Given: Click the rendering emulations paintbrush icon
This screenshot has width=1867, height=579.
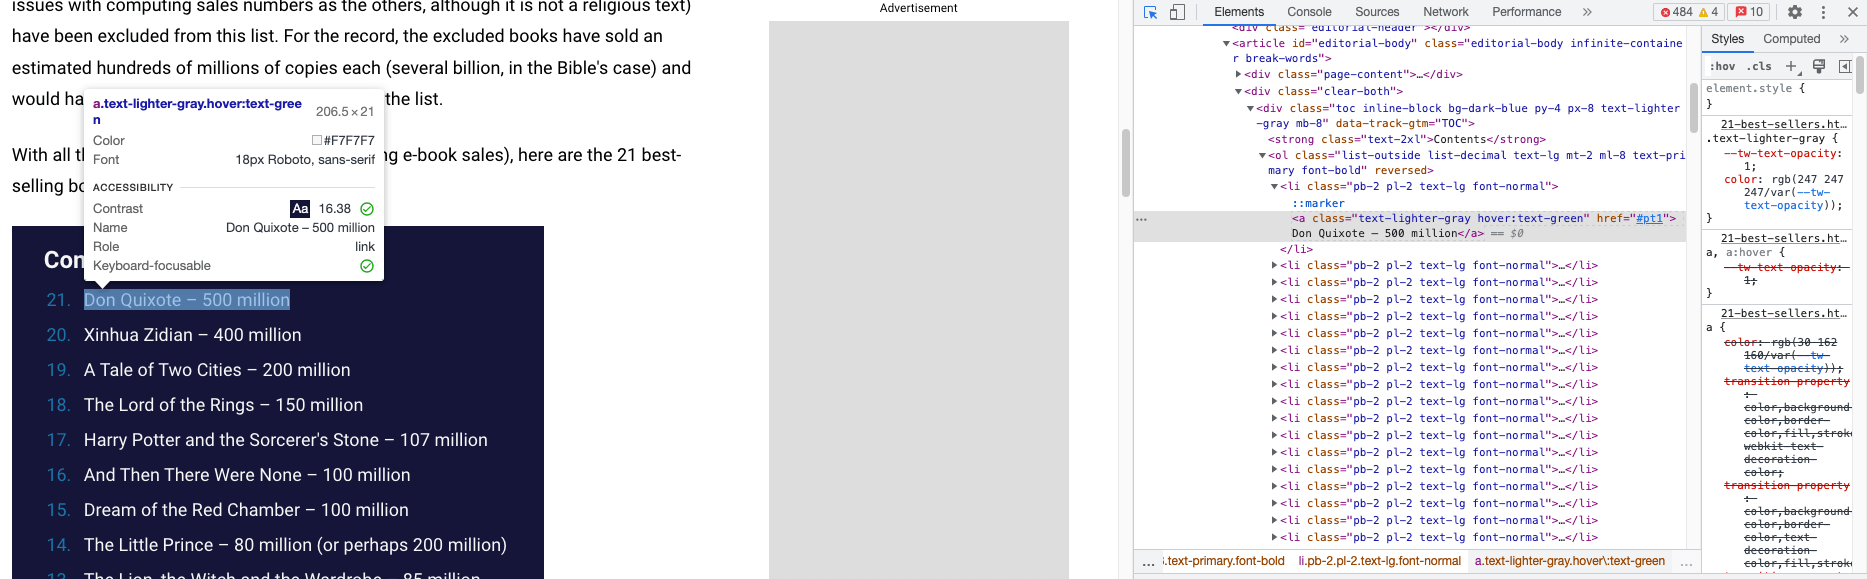Looking at the screenshot, I should tap(1819, 66).
